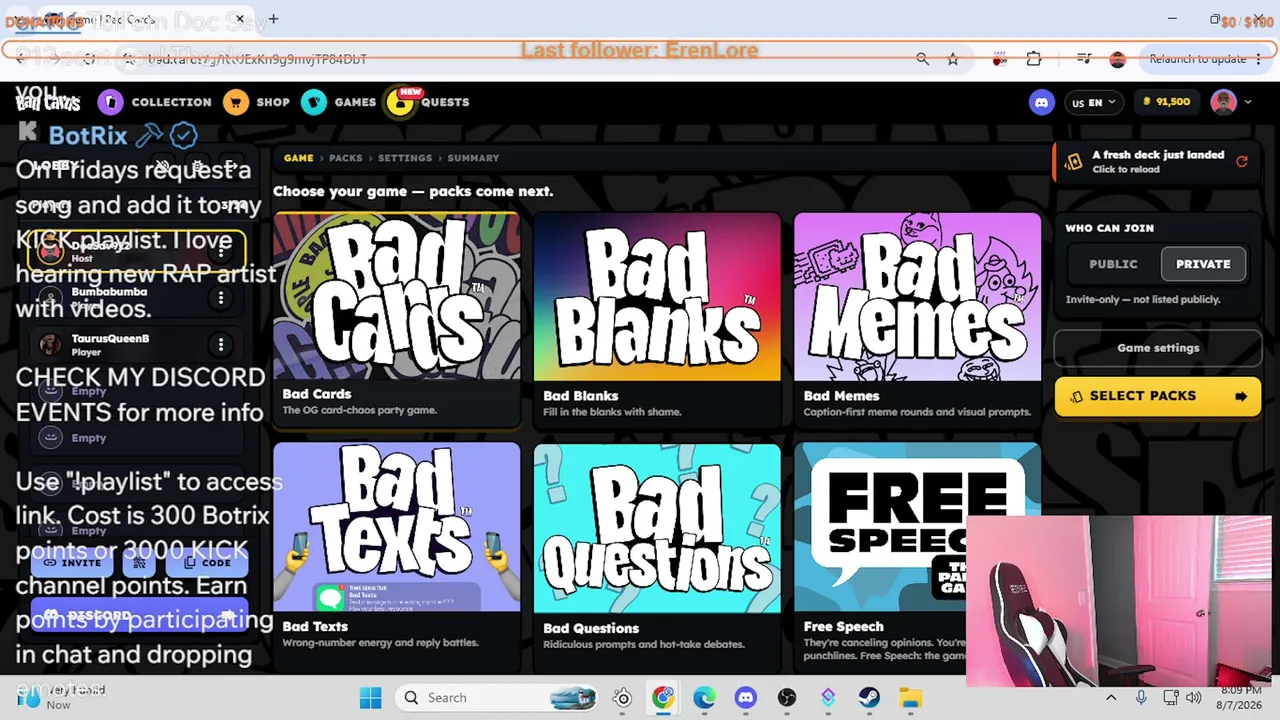Click Relaunch to update

tap(1198, 59)
